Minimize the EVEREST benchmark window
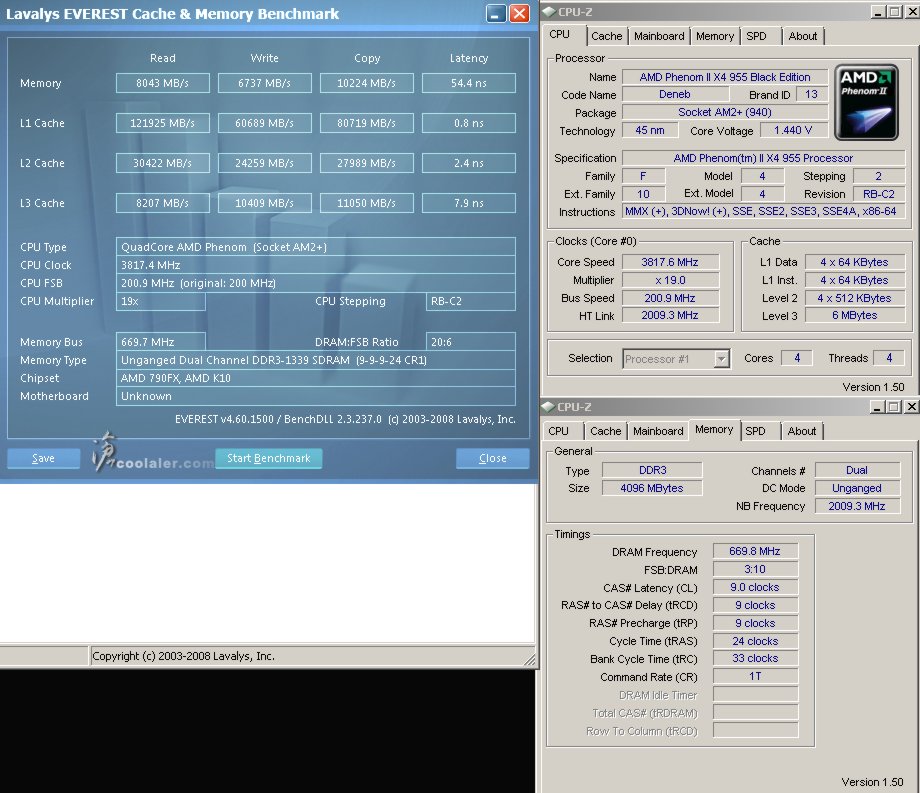The height and width of the screenshot is (793, 920). 496,13
